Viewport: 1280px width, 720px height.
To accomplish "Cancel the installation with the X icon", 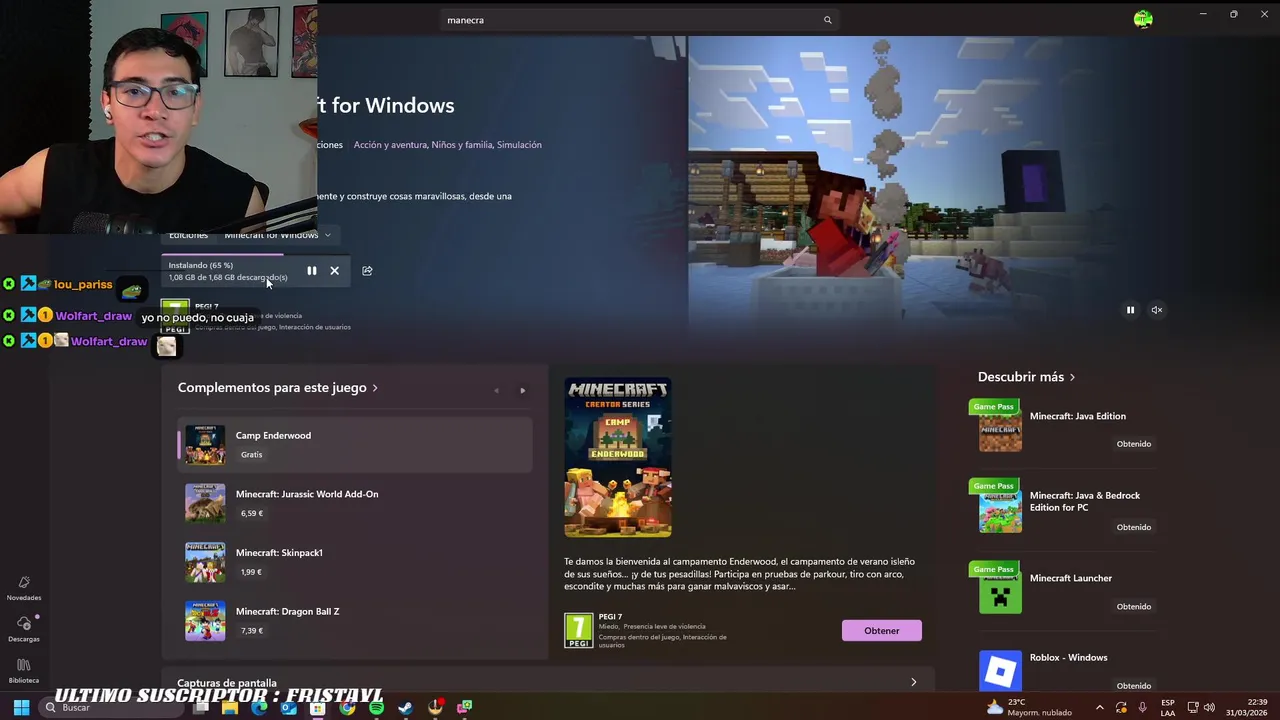I will click(335, 271).
